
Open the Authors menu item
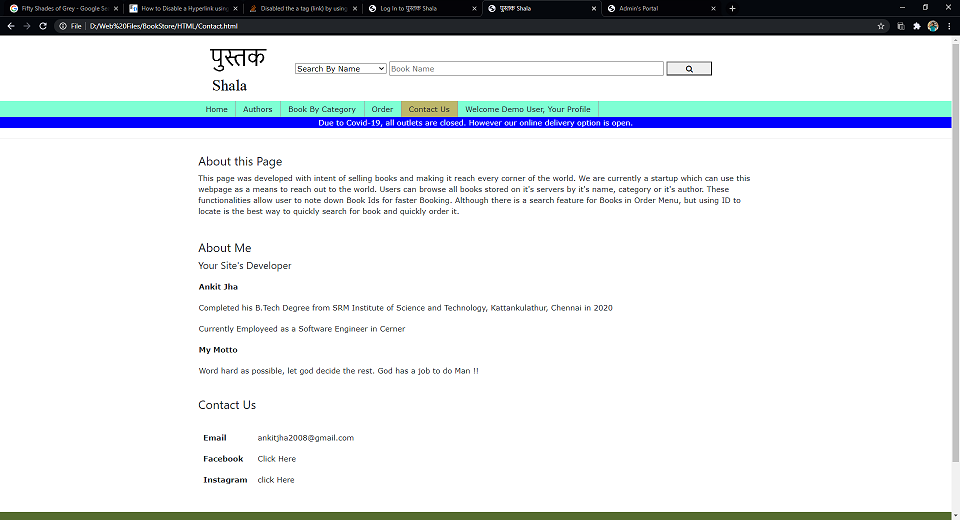(x=258, y=109)
